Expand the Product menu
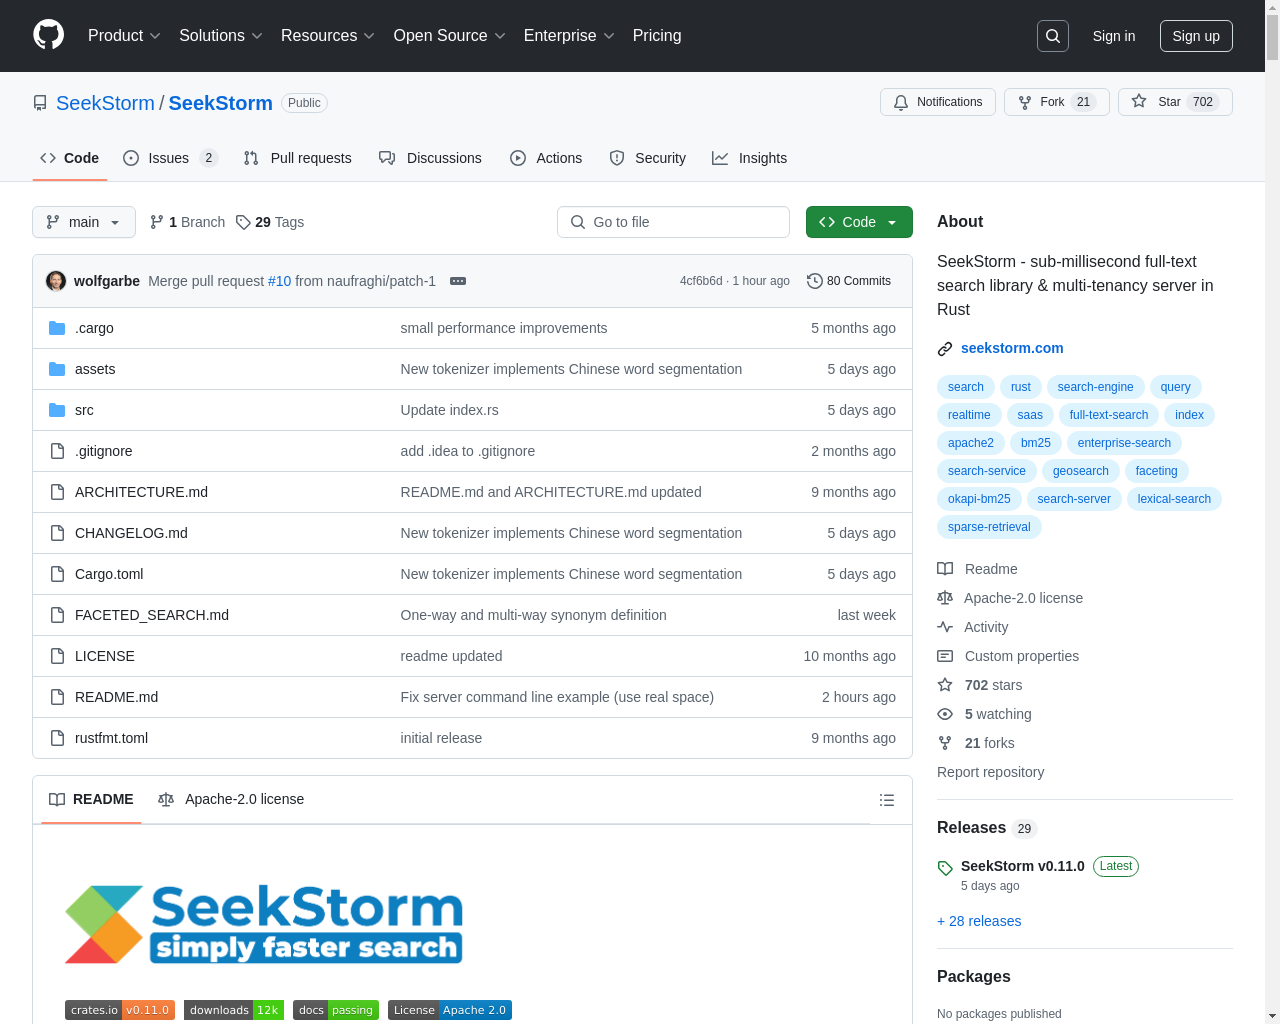1280x1024 pixels. tap(124, 35)
